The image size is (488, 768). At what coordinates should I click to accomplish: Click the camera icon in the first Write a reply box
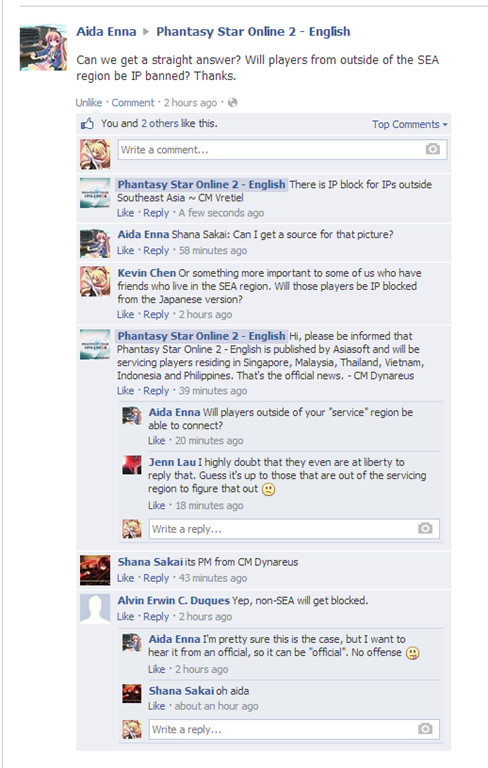point(425,528)
